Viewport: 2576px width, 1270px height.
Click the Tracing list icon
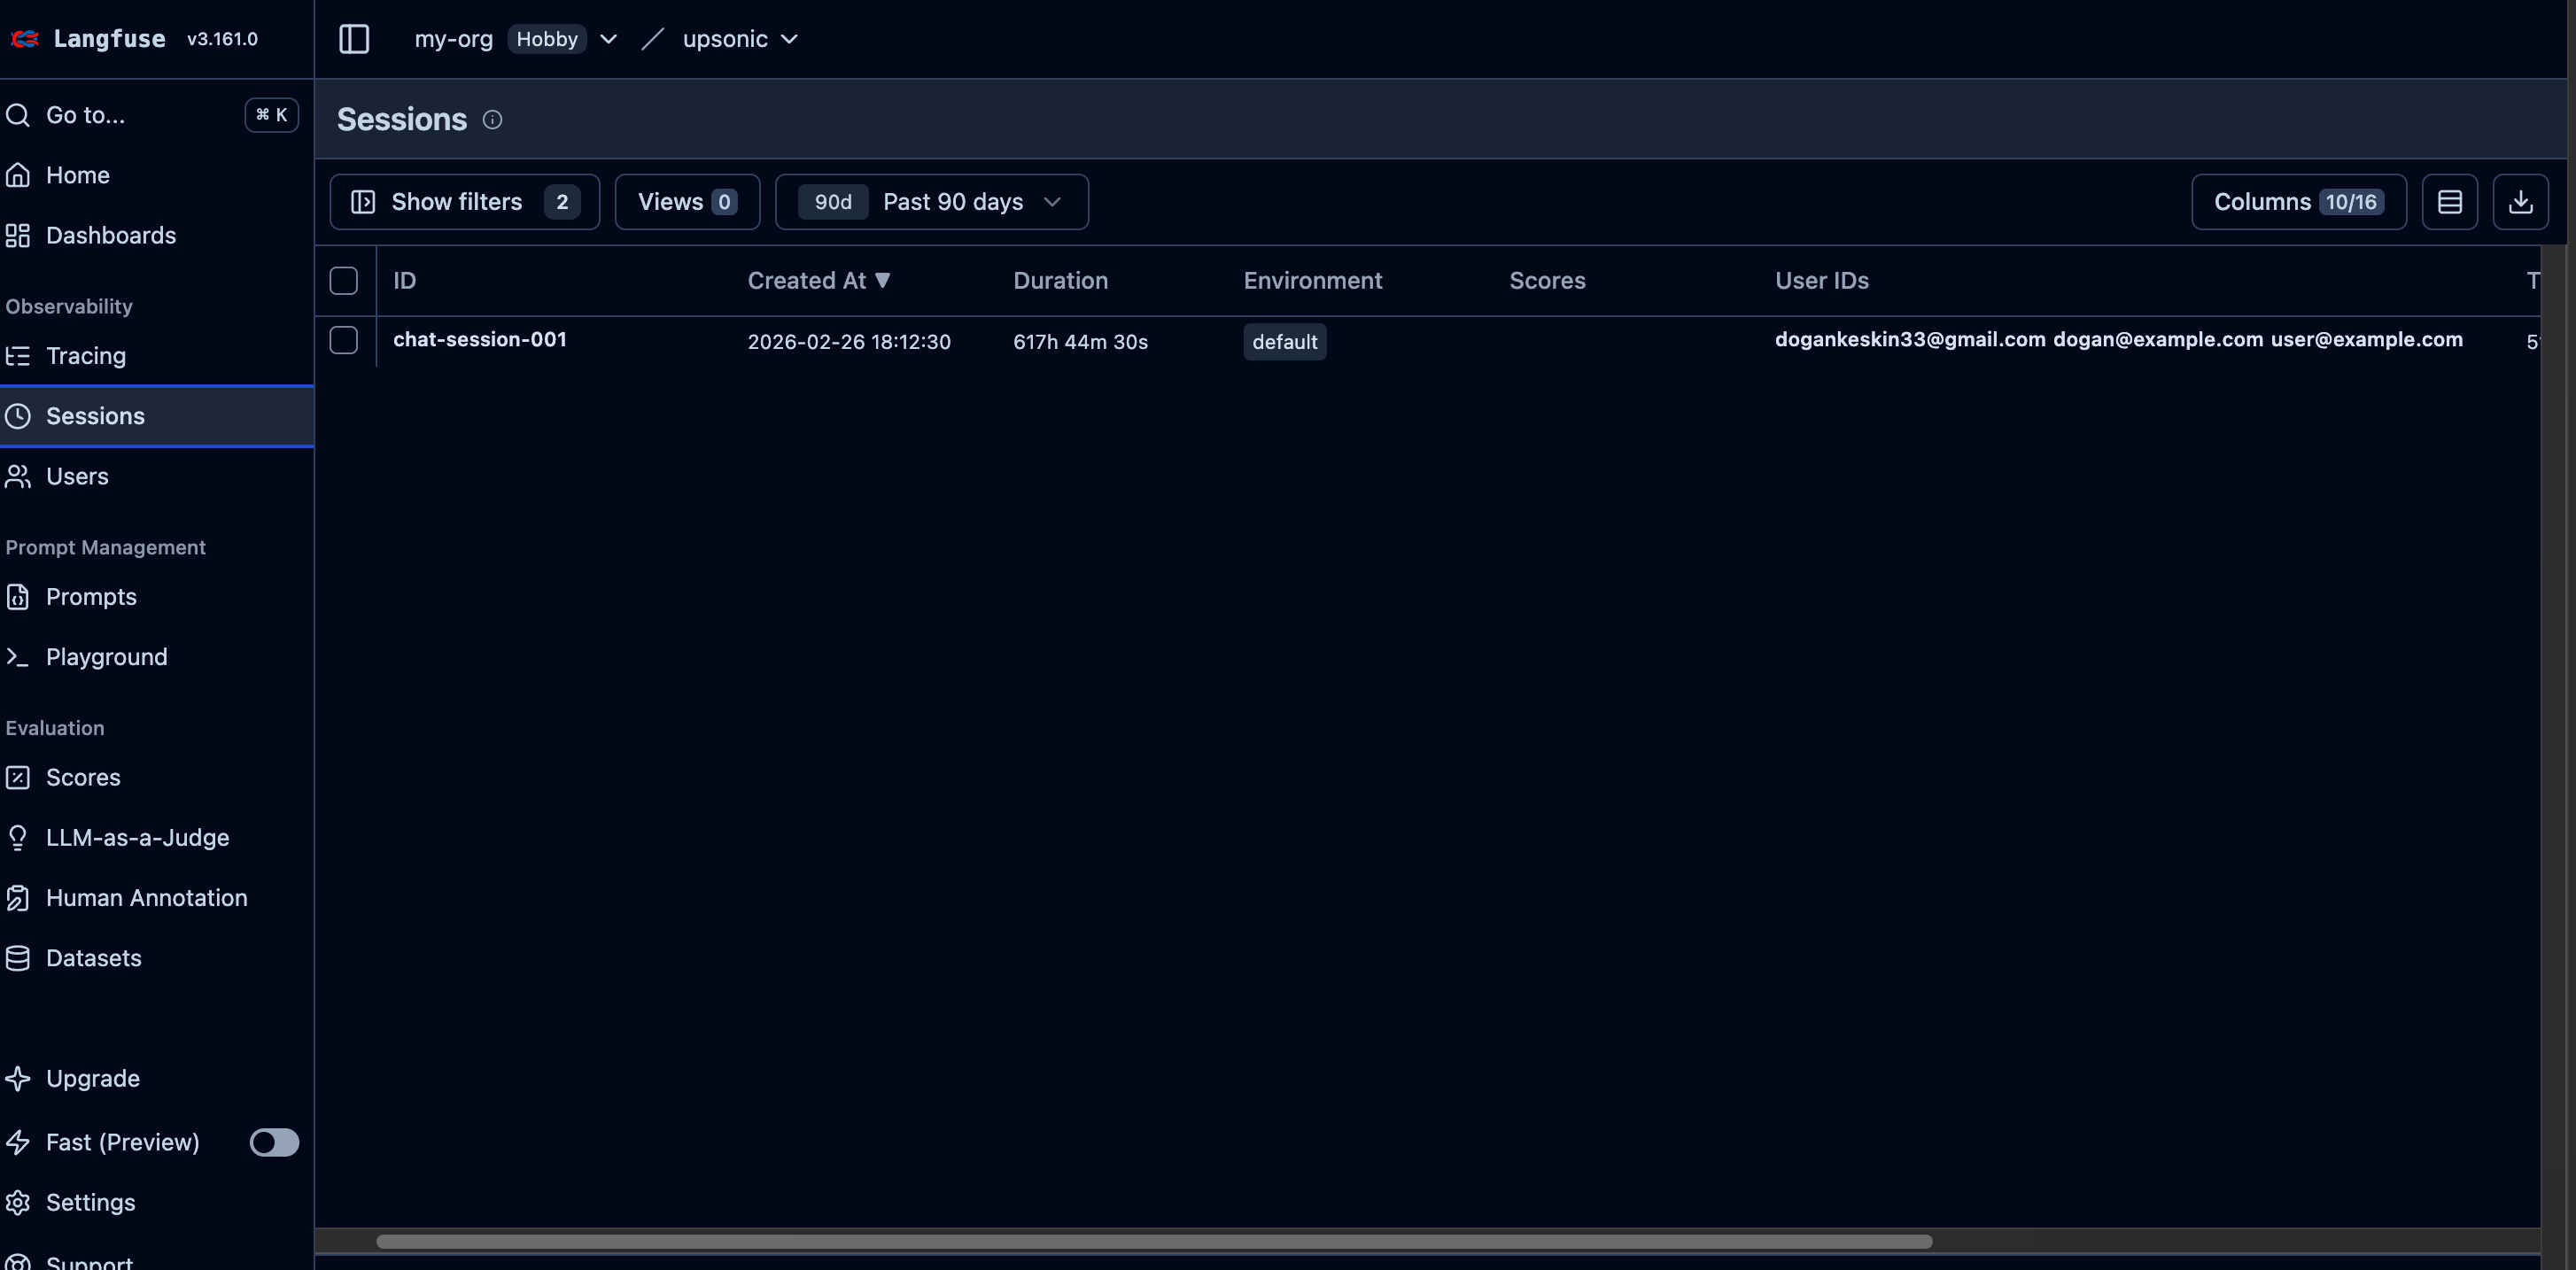point(17,356)
